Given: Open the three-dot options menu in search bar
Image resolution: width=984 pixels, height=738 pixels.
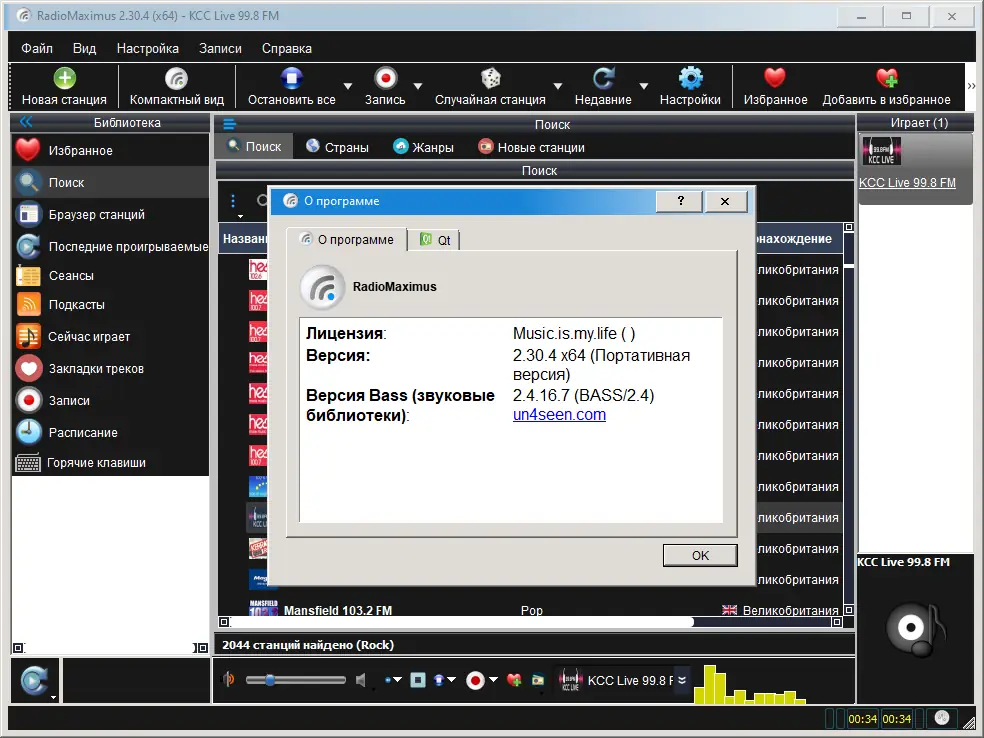Looking at the screenshot, I should click(x=233, y=201).
